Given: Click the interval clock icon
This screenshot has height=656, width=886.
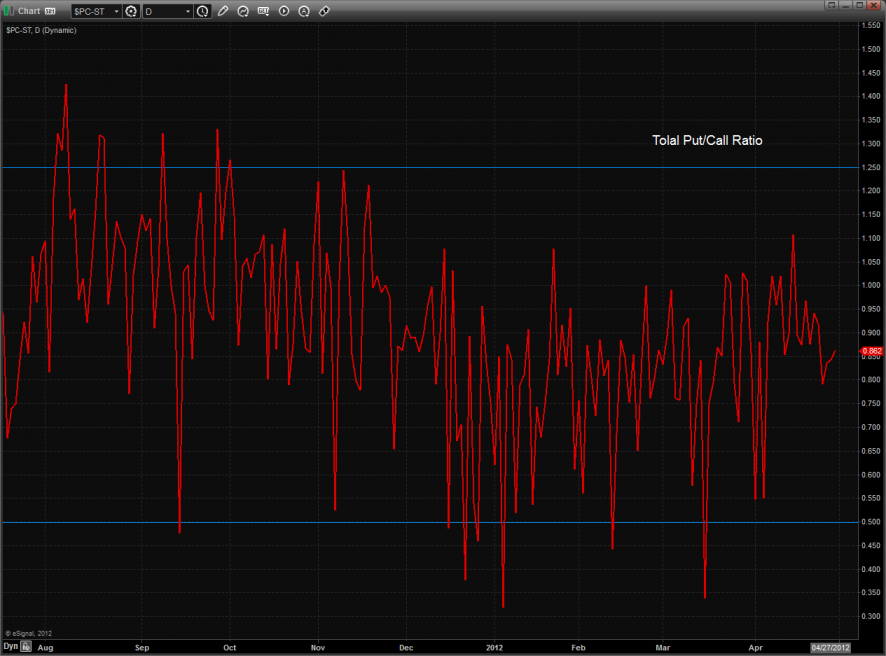Looking at the screenshot, I should (x=203, y=11).
